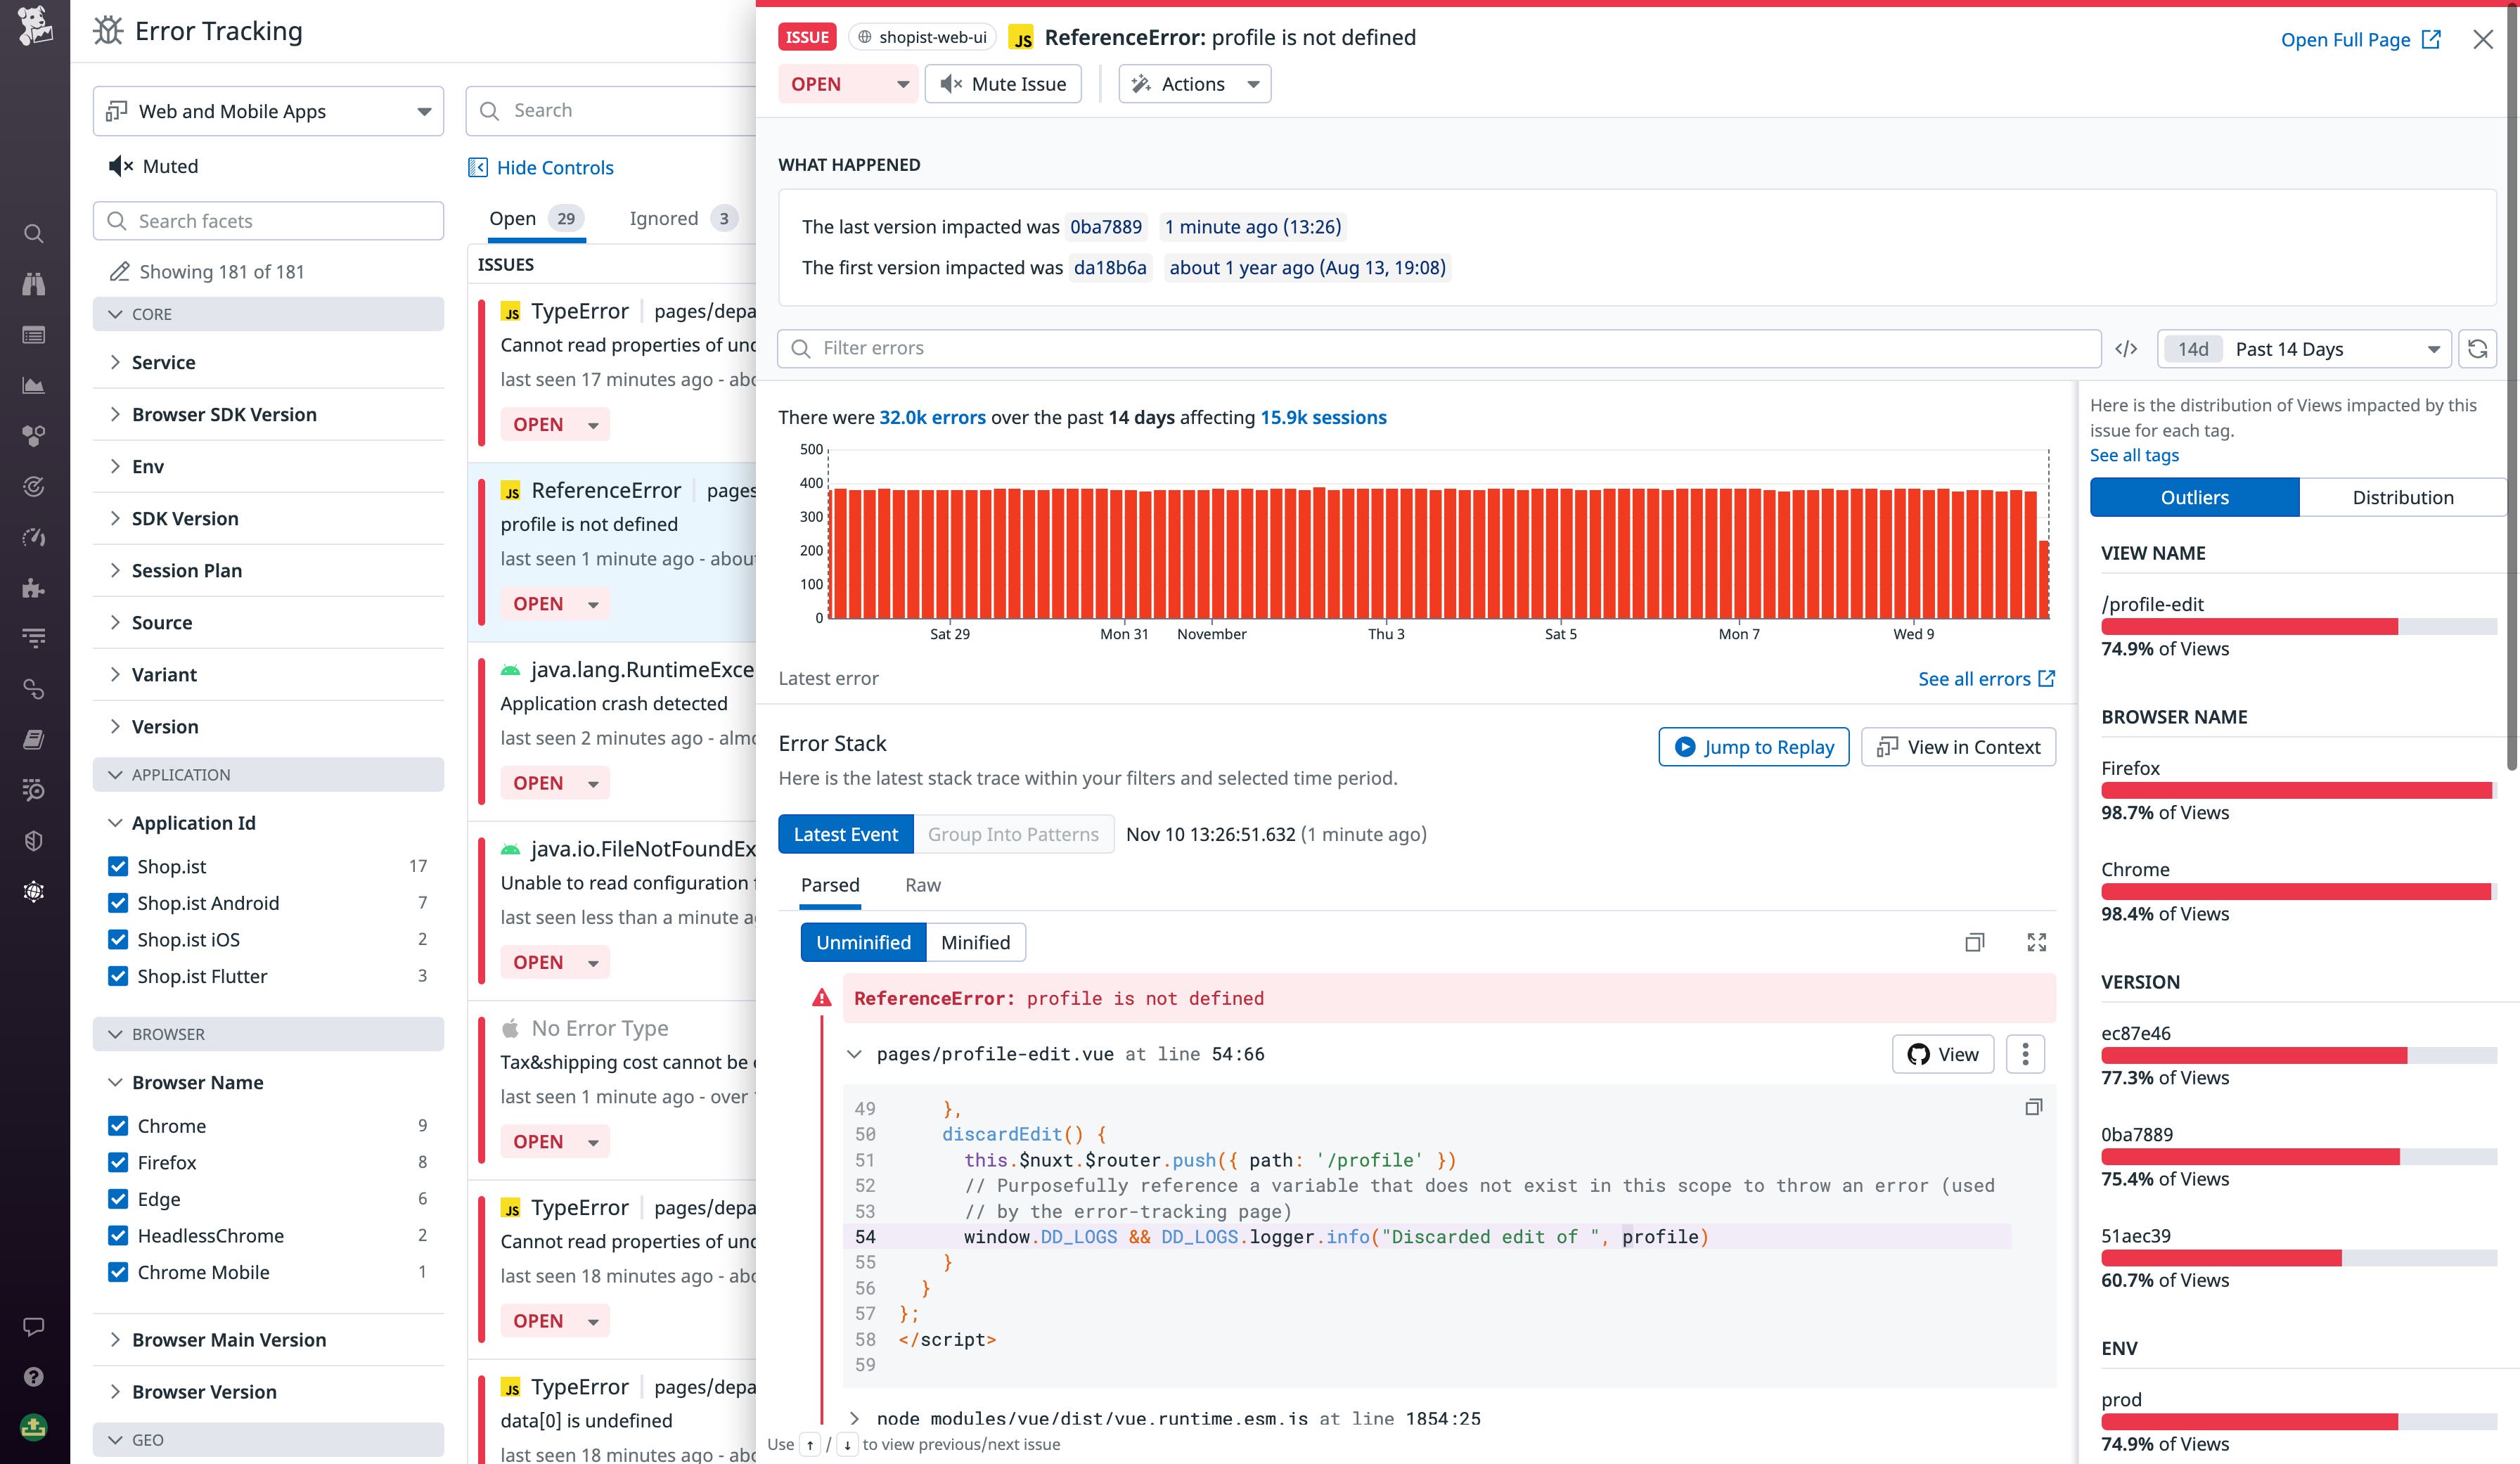Image resolution: width=2520 pixels, height=1464 pixels.
Task: Switch to the Minified tab
Action: 975,941
